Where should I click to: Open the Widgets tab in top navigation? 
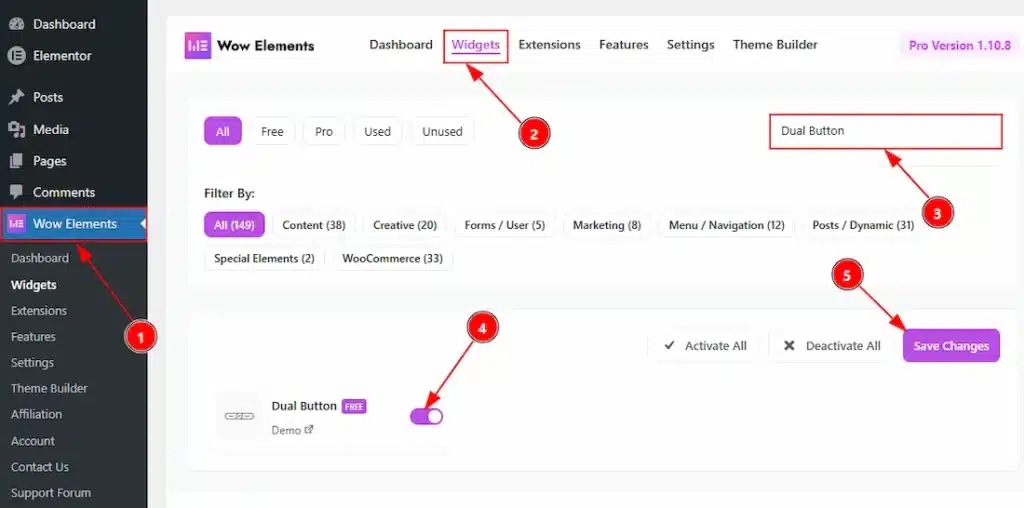(475, 45)
